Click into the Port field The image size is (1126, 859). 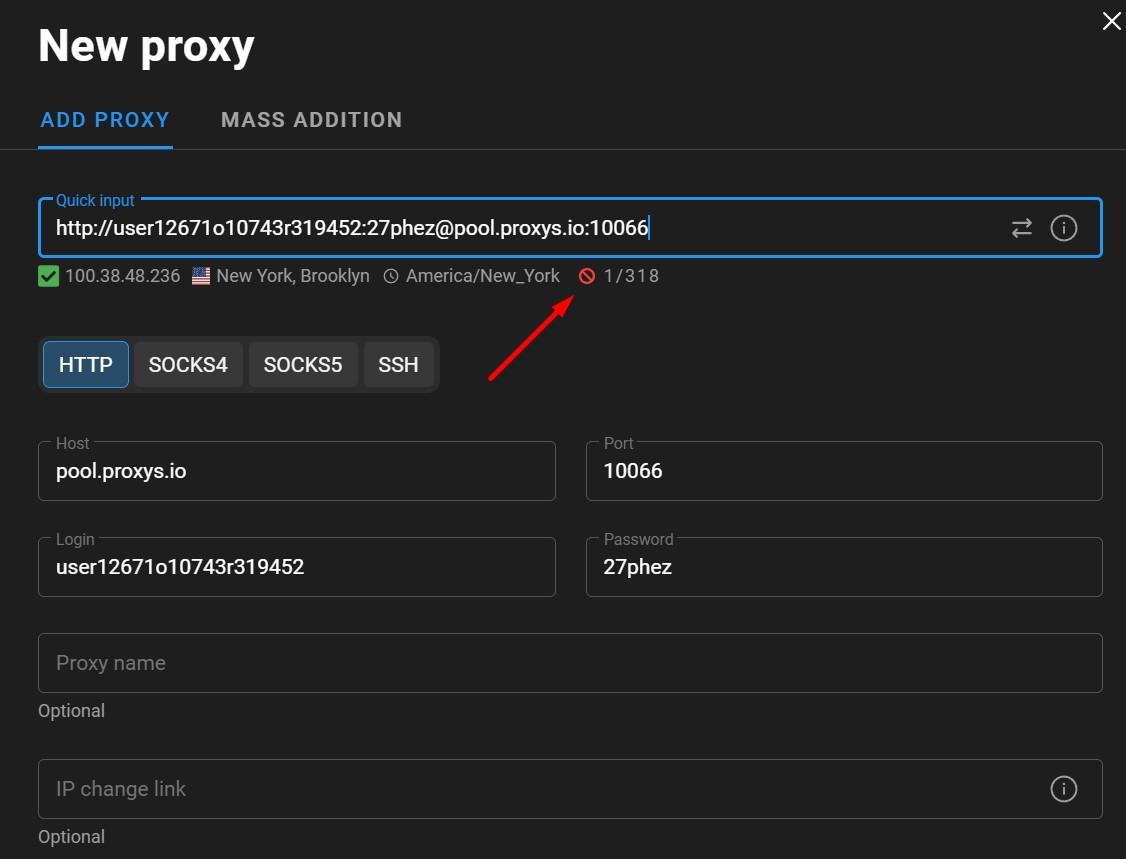point(843,471)
